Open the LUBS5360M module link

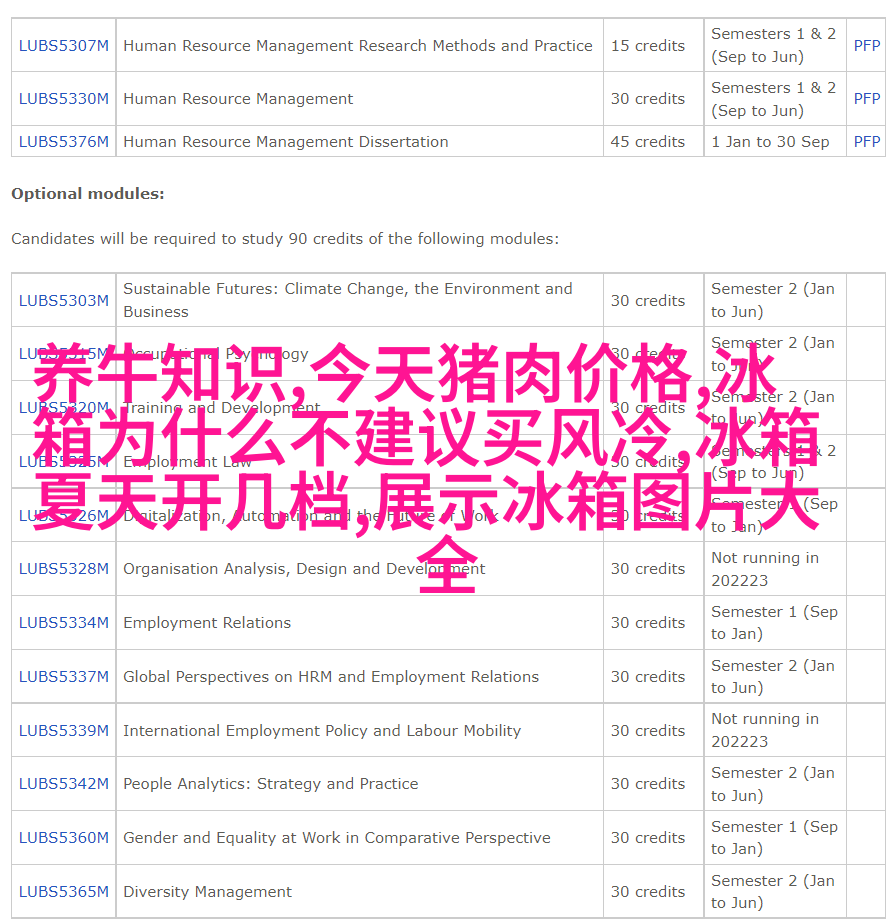click(x=64, y=837)
